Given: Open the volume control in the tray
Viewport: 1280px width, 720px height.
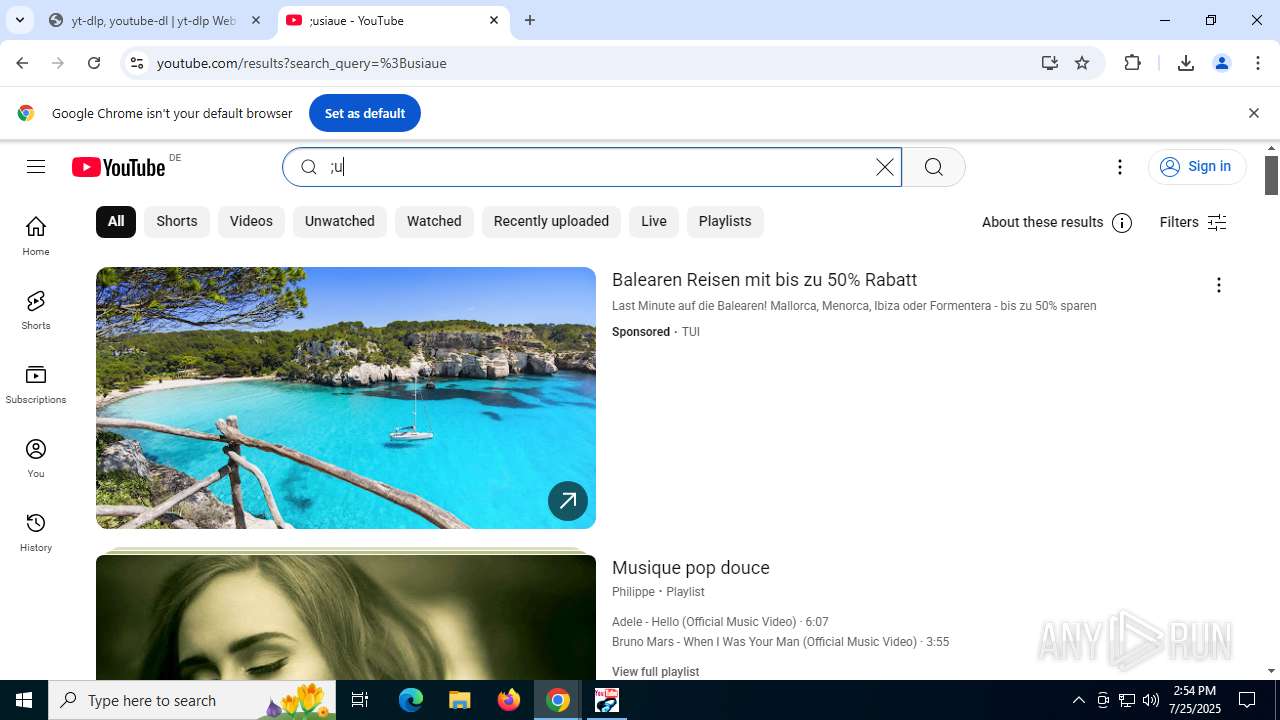Looking at the screenshot, I should click(1151, 700).
